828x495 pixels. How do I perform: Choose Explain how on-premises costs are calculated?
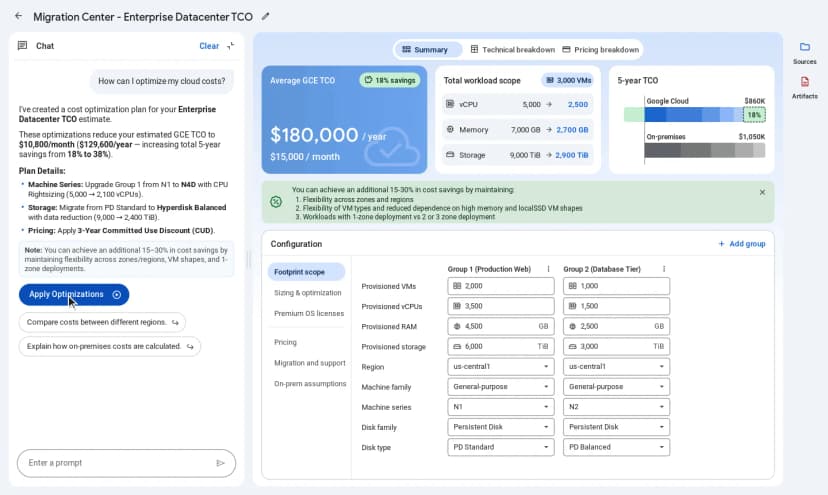pos(109,347)
